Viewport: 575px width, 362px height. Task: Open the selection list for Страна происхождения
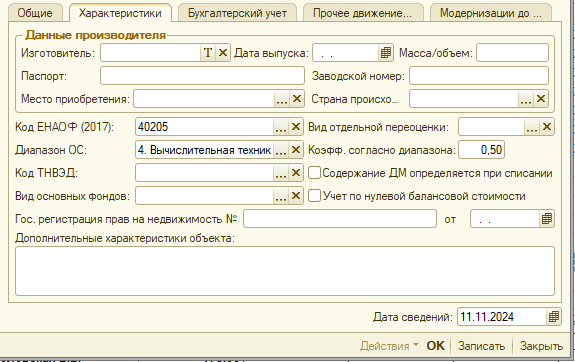click(x=525, y=99)
